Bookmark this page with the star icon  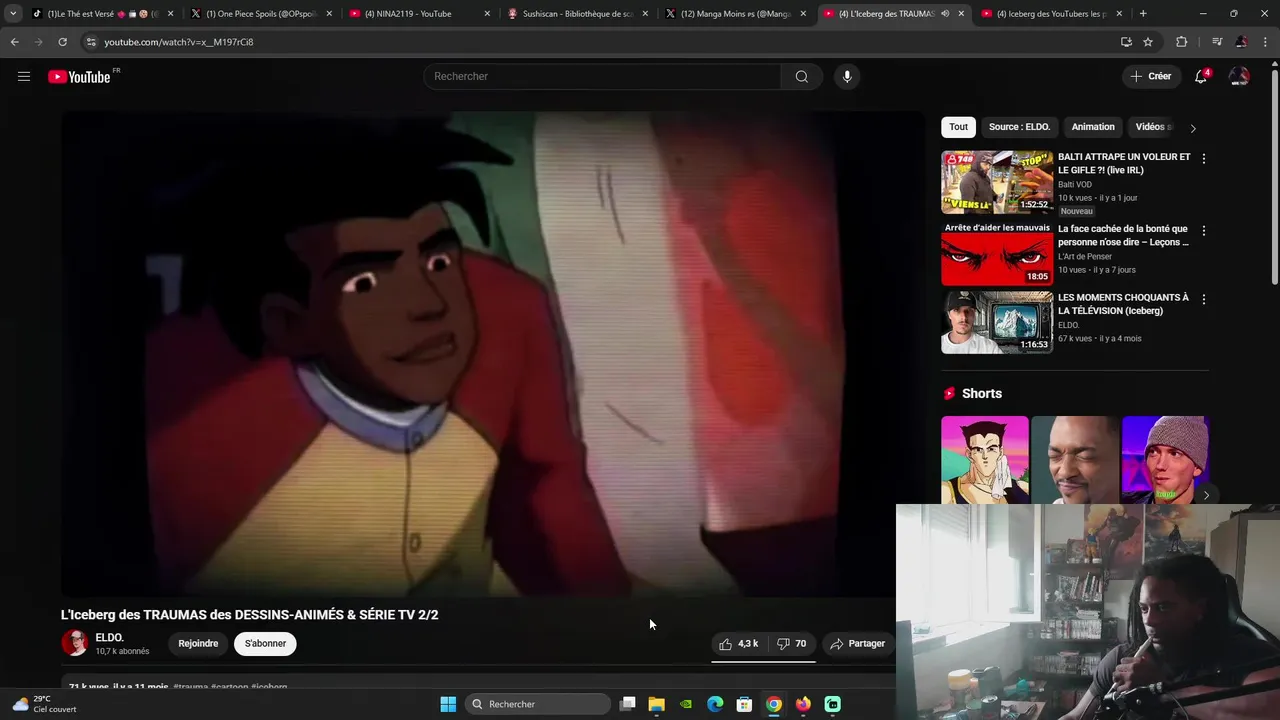click(x=1148, y=42)
